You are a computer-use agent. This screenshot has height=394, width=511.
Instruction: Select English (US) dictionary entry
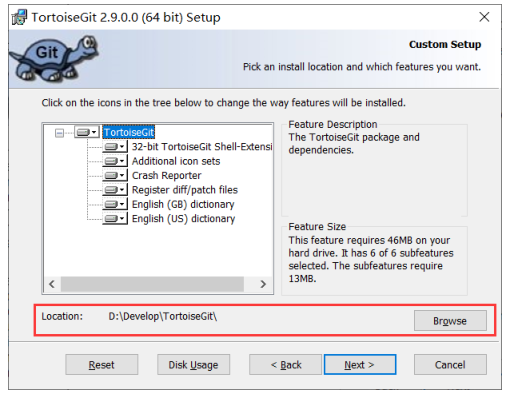click(183, 219)
